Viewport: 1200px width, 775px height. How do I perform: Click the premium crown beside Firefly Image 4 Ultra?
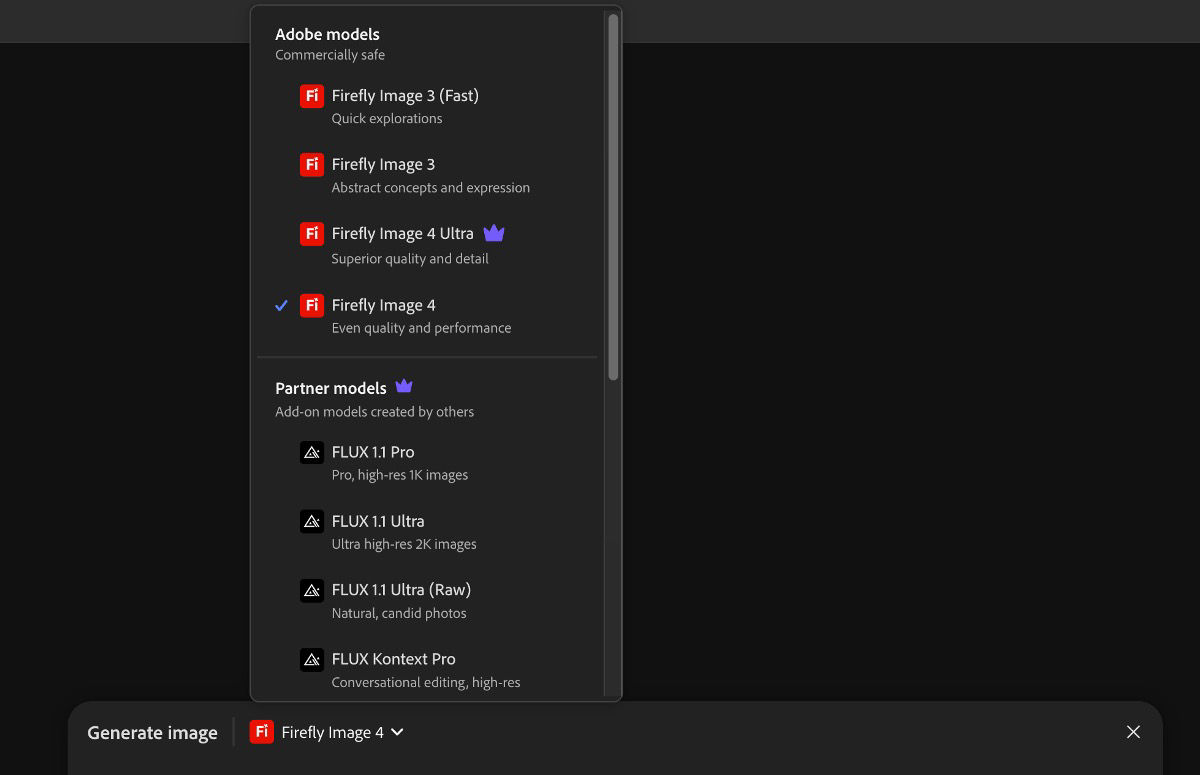point(494,233)
